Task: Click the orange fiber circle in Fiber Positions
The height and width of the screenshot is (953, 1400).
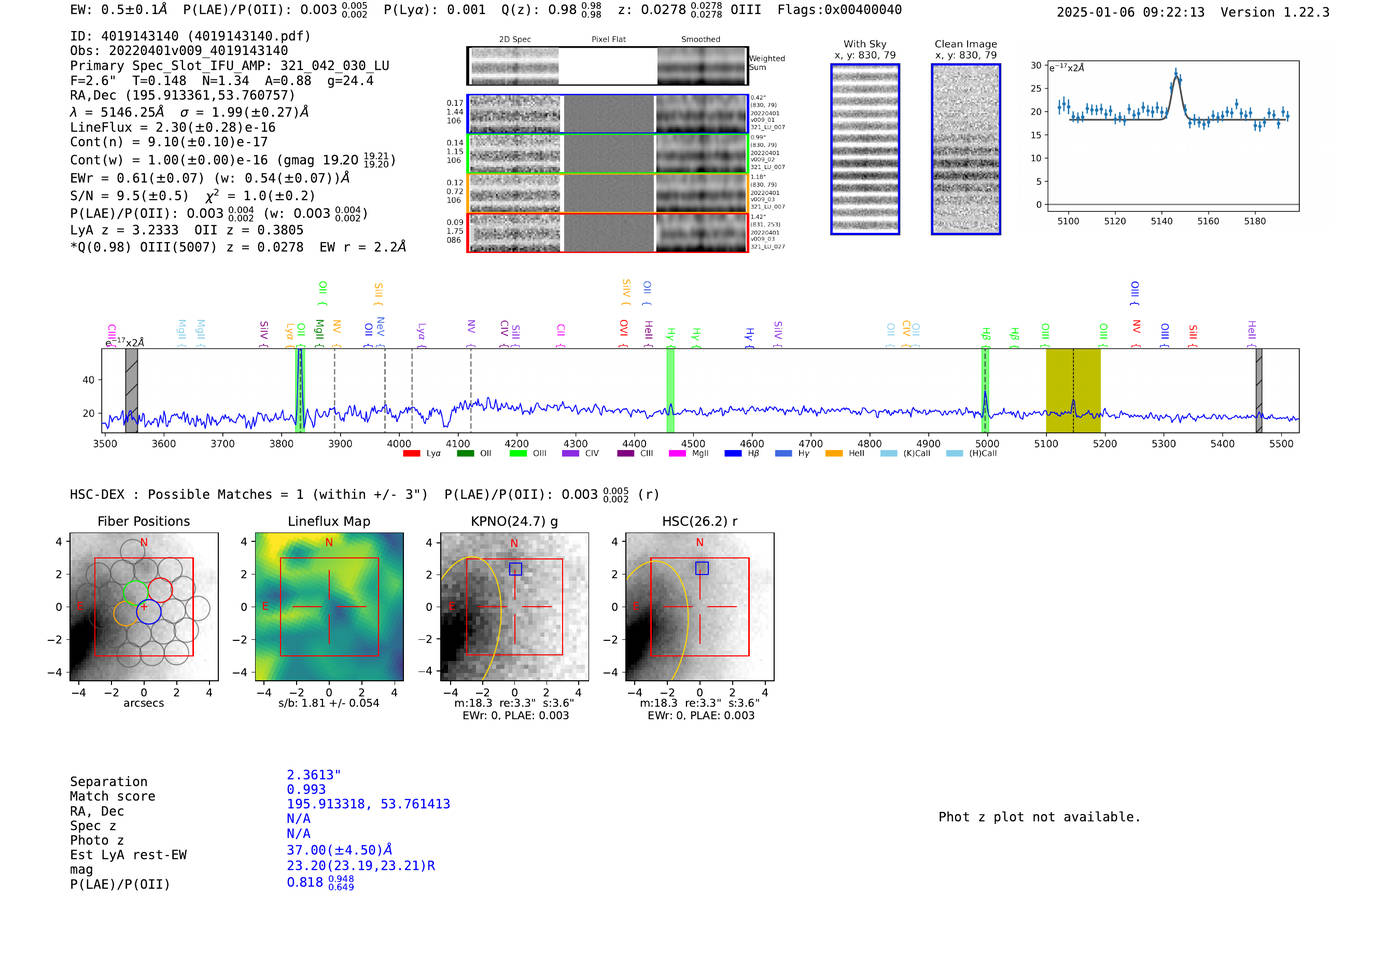Action: 126,613
